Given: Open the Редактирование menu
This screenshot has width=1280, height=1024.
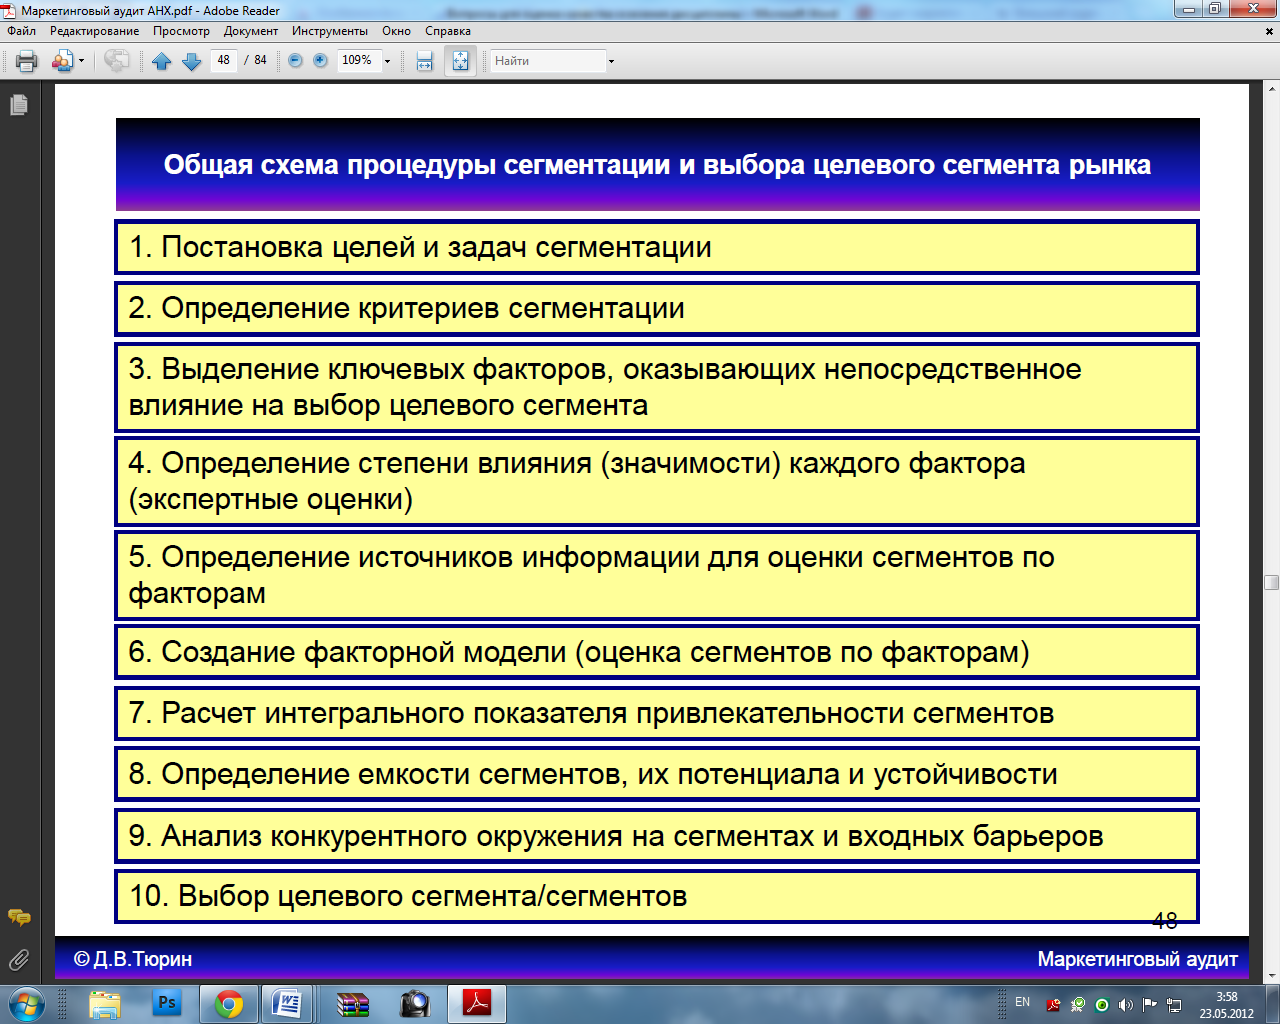Looking at the screenshot, I should pos(95,31).
